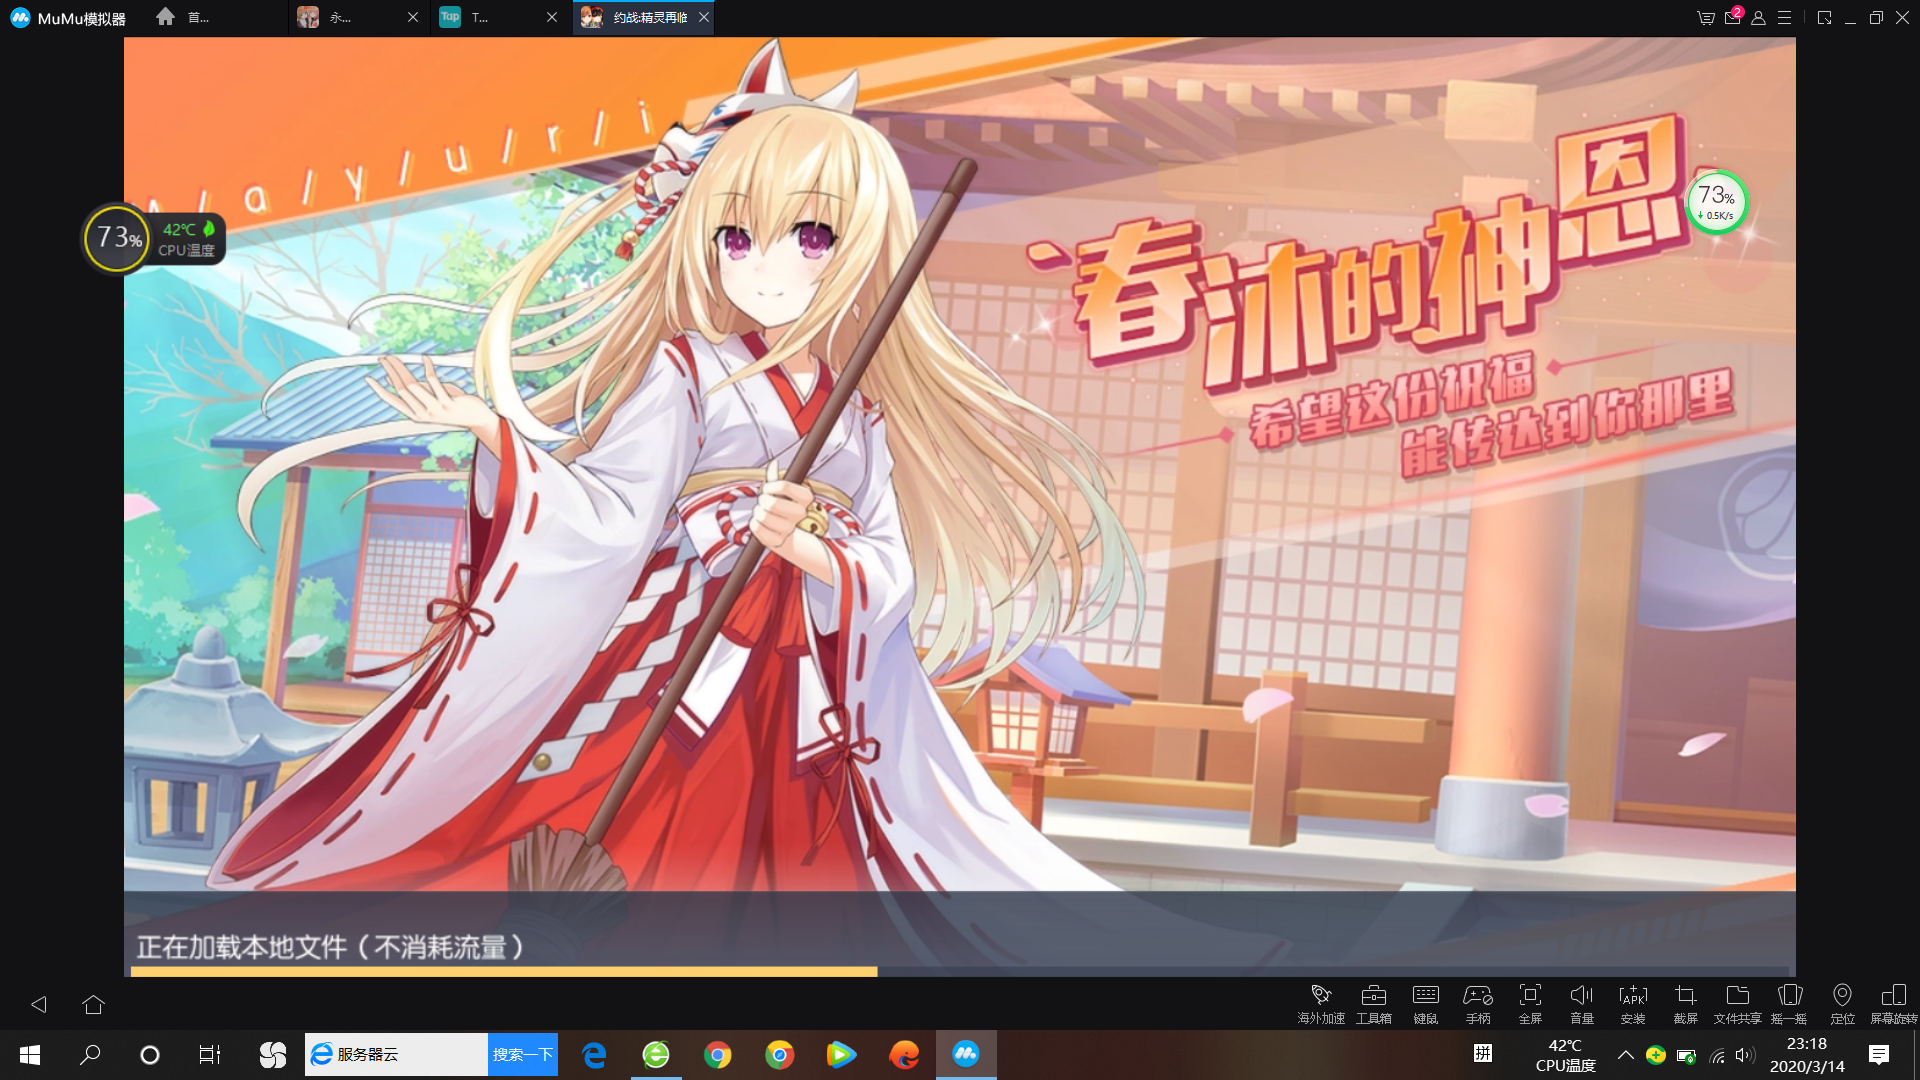Open the Windows Start menu

pyautogui.click(x=30, y=1054)
